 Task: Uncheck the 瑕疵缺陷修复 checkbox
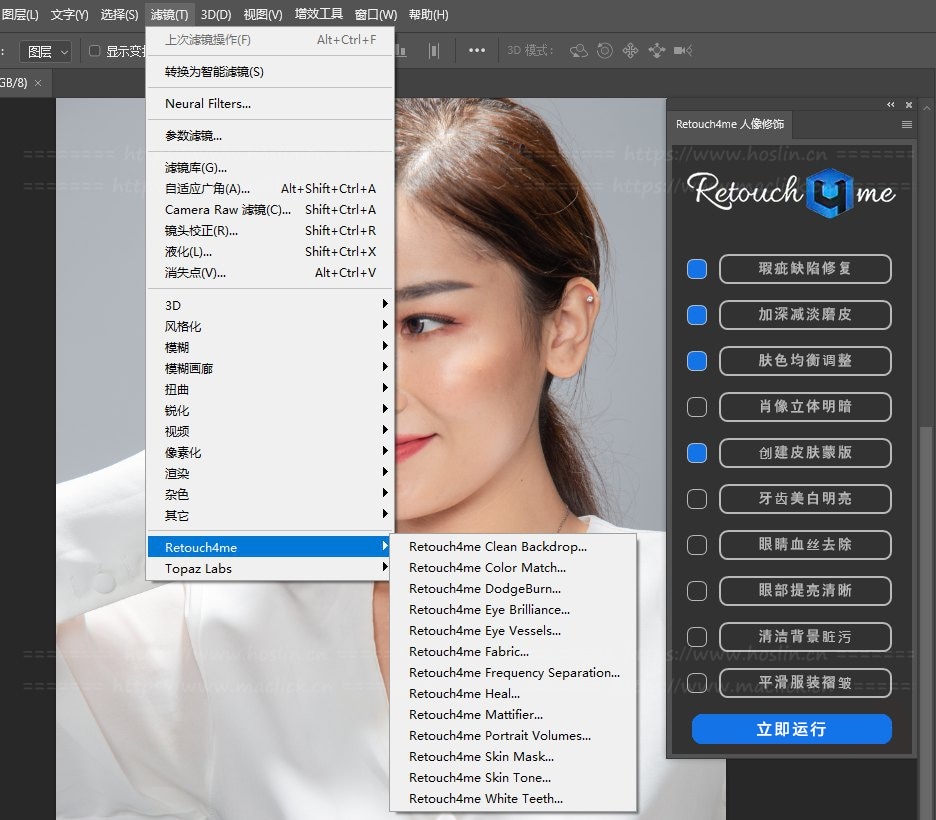pos(697,269)
